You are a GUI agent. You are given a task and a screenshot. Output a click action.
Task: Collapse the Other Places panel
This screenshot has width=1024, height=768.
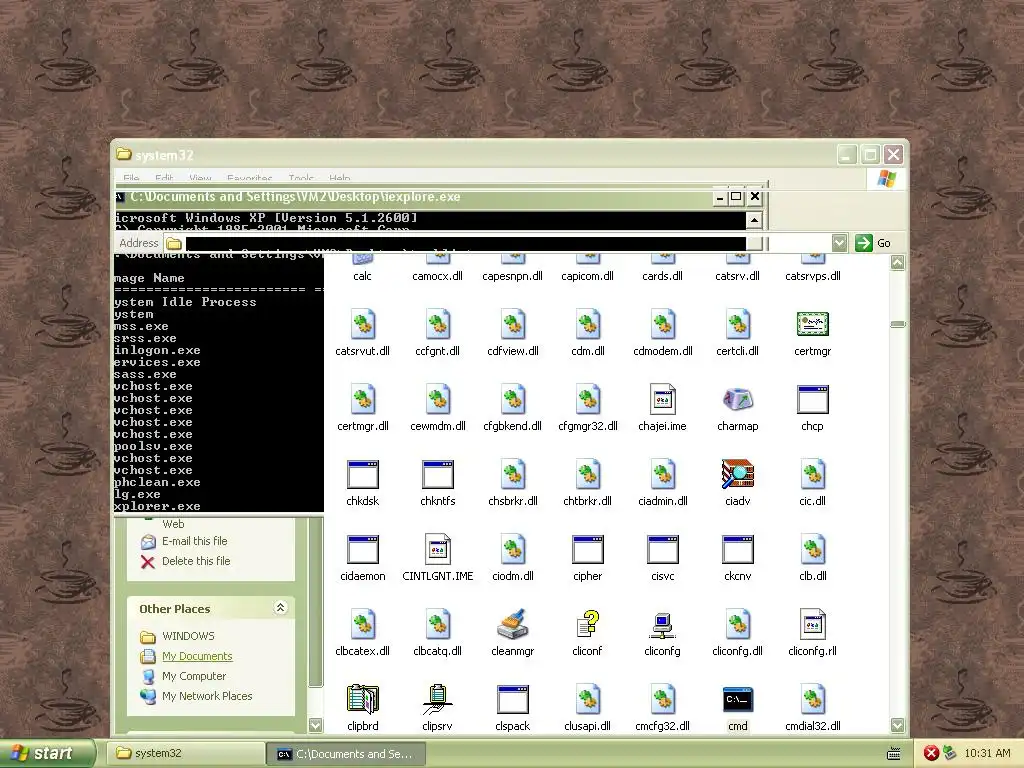coord(280,608)
